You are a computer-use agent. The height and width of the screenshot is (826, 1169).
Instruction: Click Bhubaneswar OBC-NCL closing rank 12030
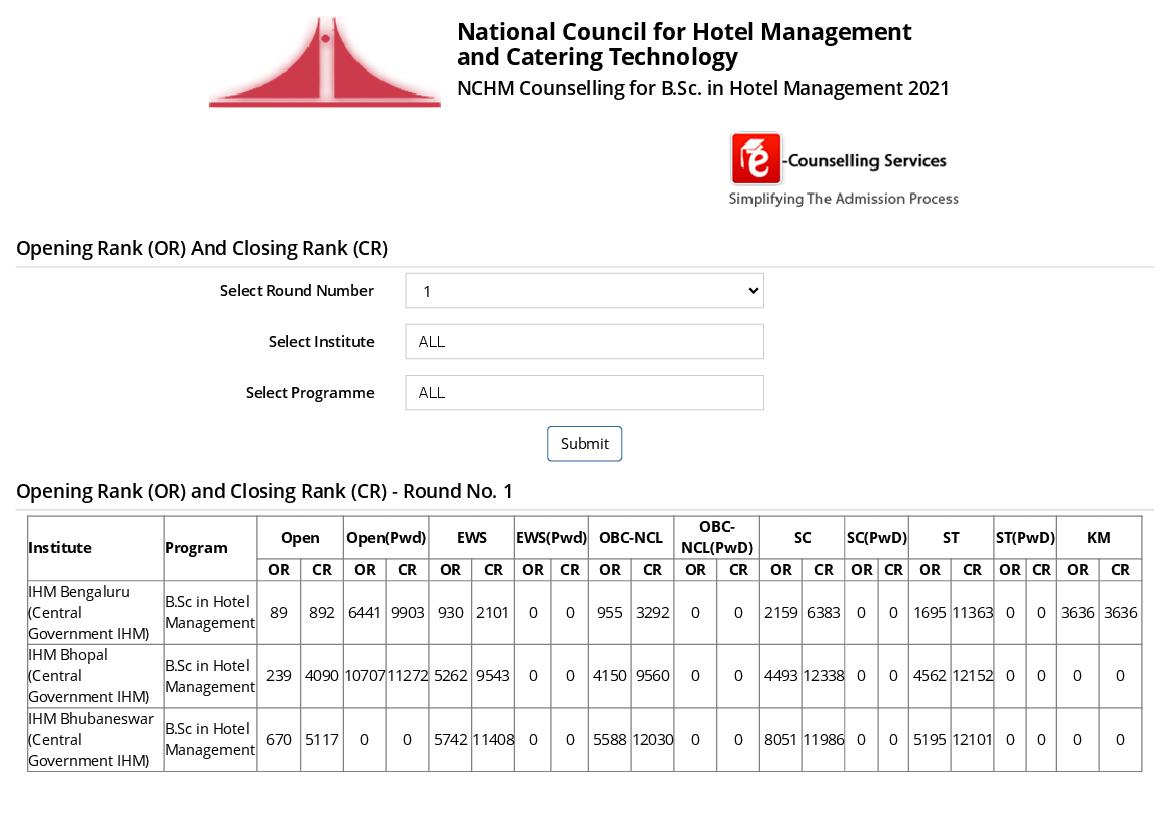coord(652,740)
